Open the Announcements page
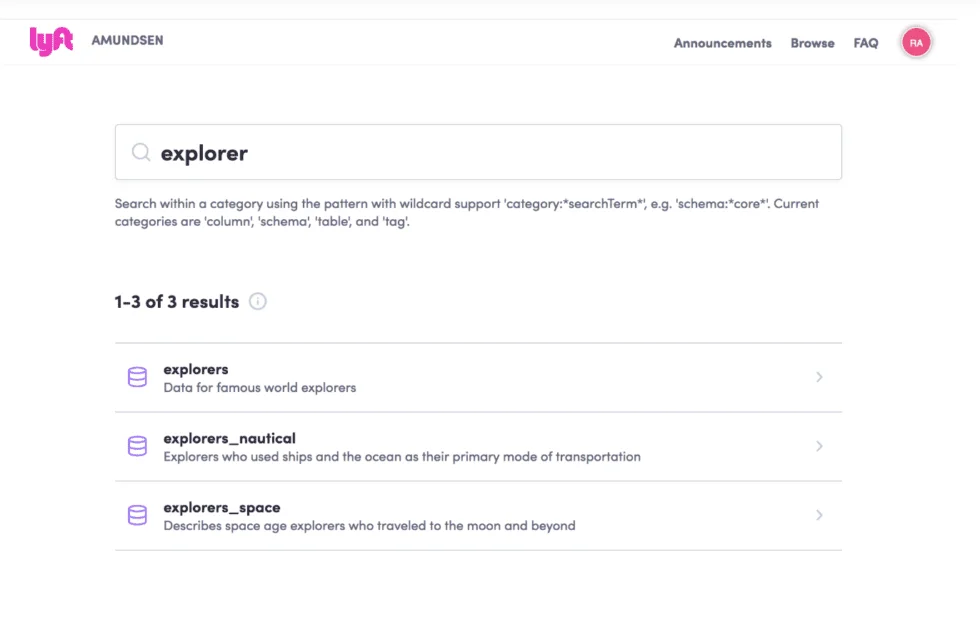This screenshot has width=980, height=617. click(x=722, y=43)
